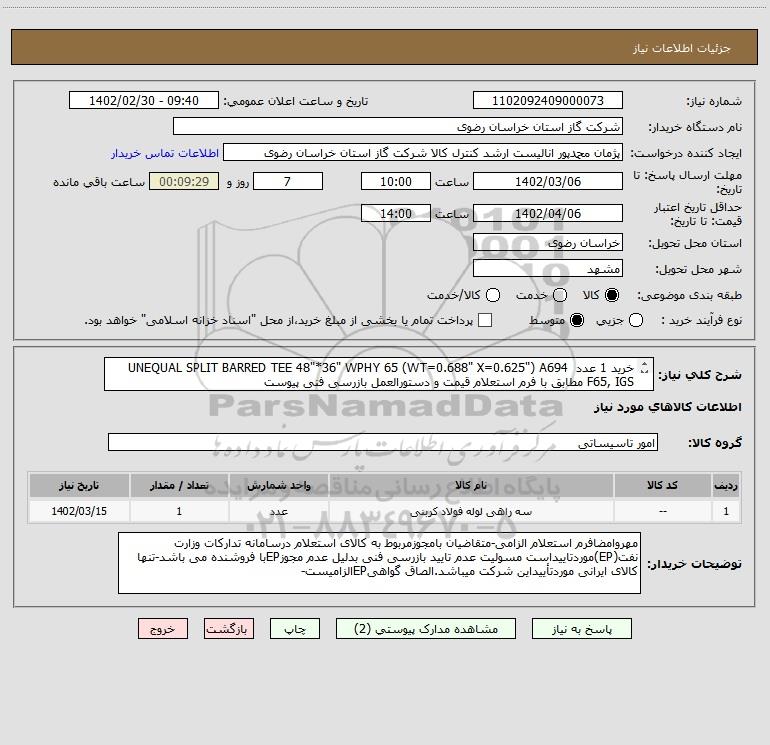Click the 10:00 response time field

(x=396, y=182)
